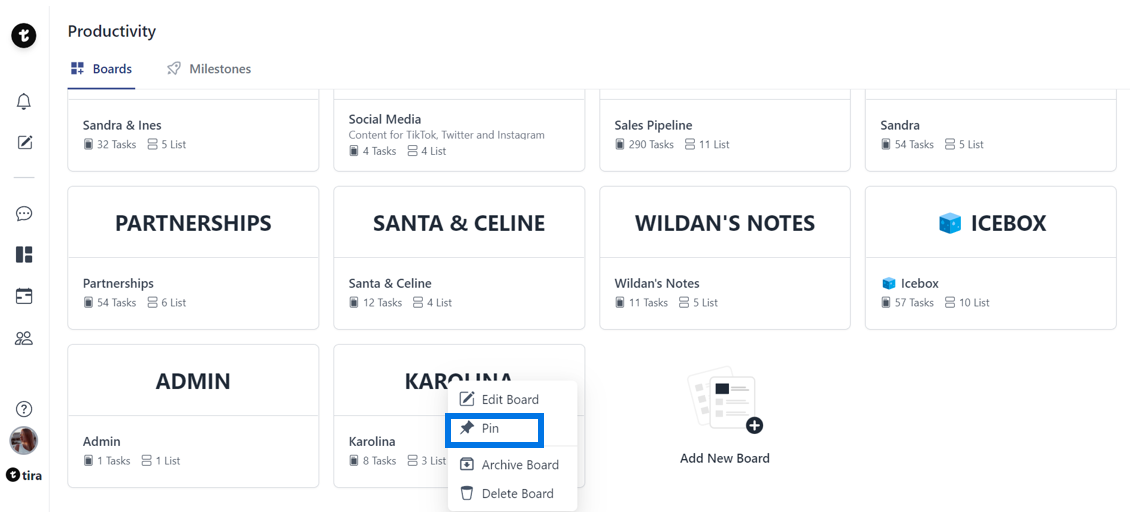Choose Delete Board from the menu
The image size is (1146, 528).
coord(516,493)
